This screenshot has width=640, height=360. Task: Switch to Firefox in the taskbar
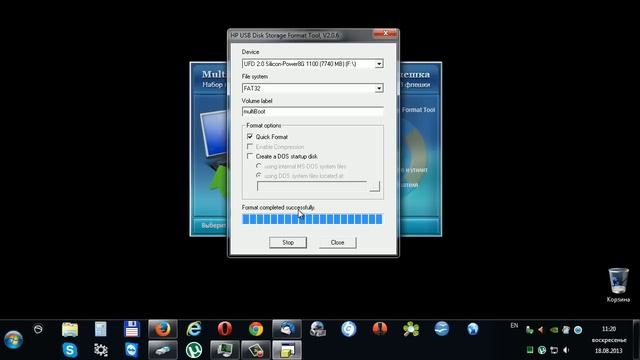[163, 329]
